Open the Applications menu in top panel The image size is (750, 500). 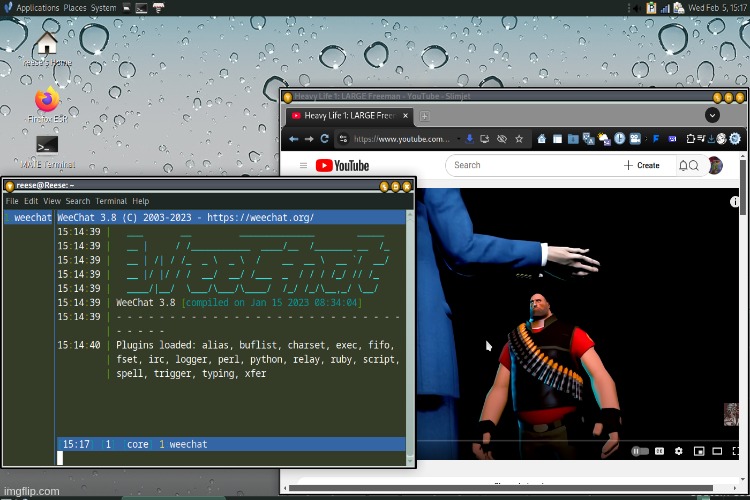click(x=37, y=8)
